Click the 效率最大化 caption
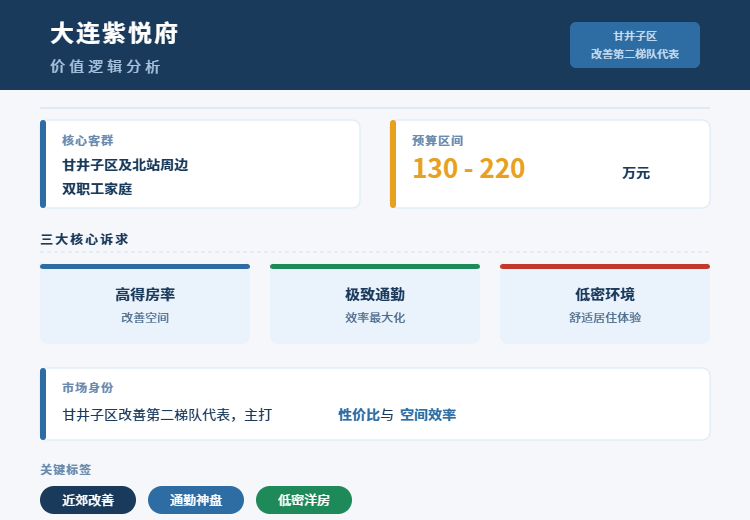The width and height of the screenshot is (750, 520). coord(375,318)
